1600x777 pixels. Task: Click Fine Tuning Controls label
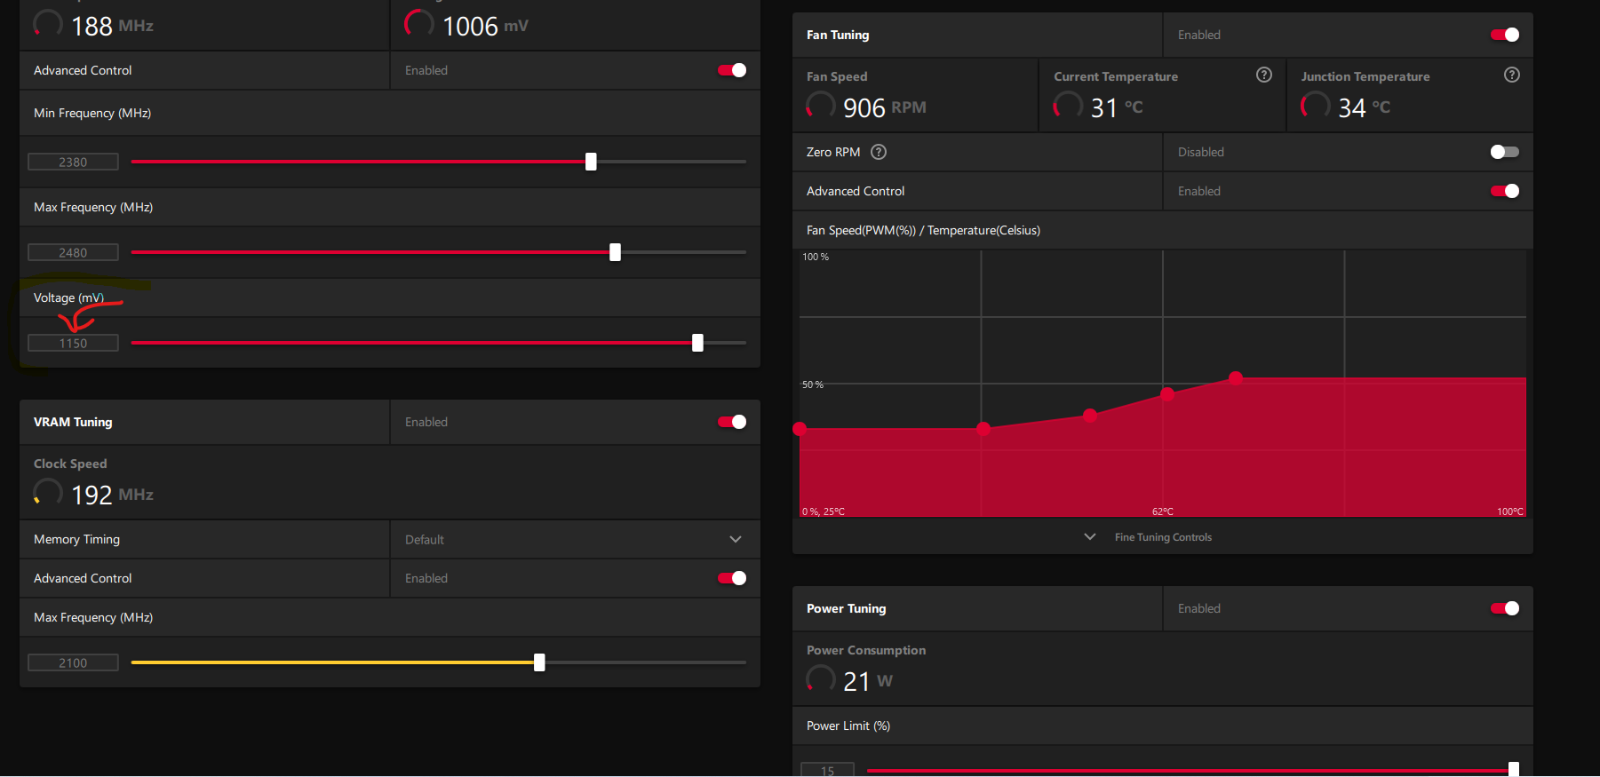click(1163, 537)
